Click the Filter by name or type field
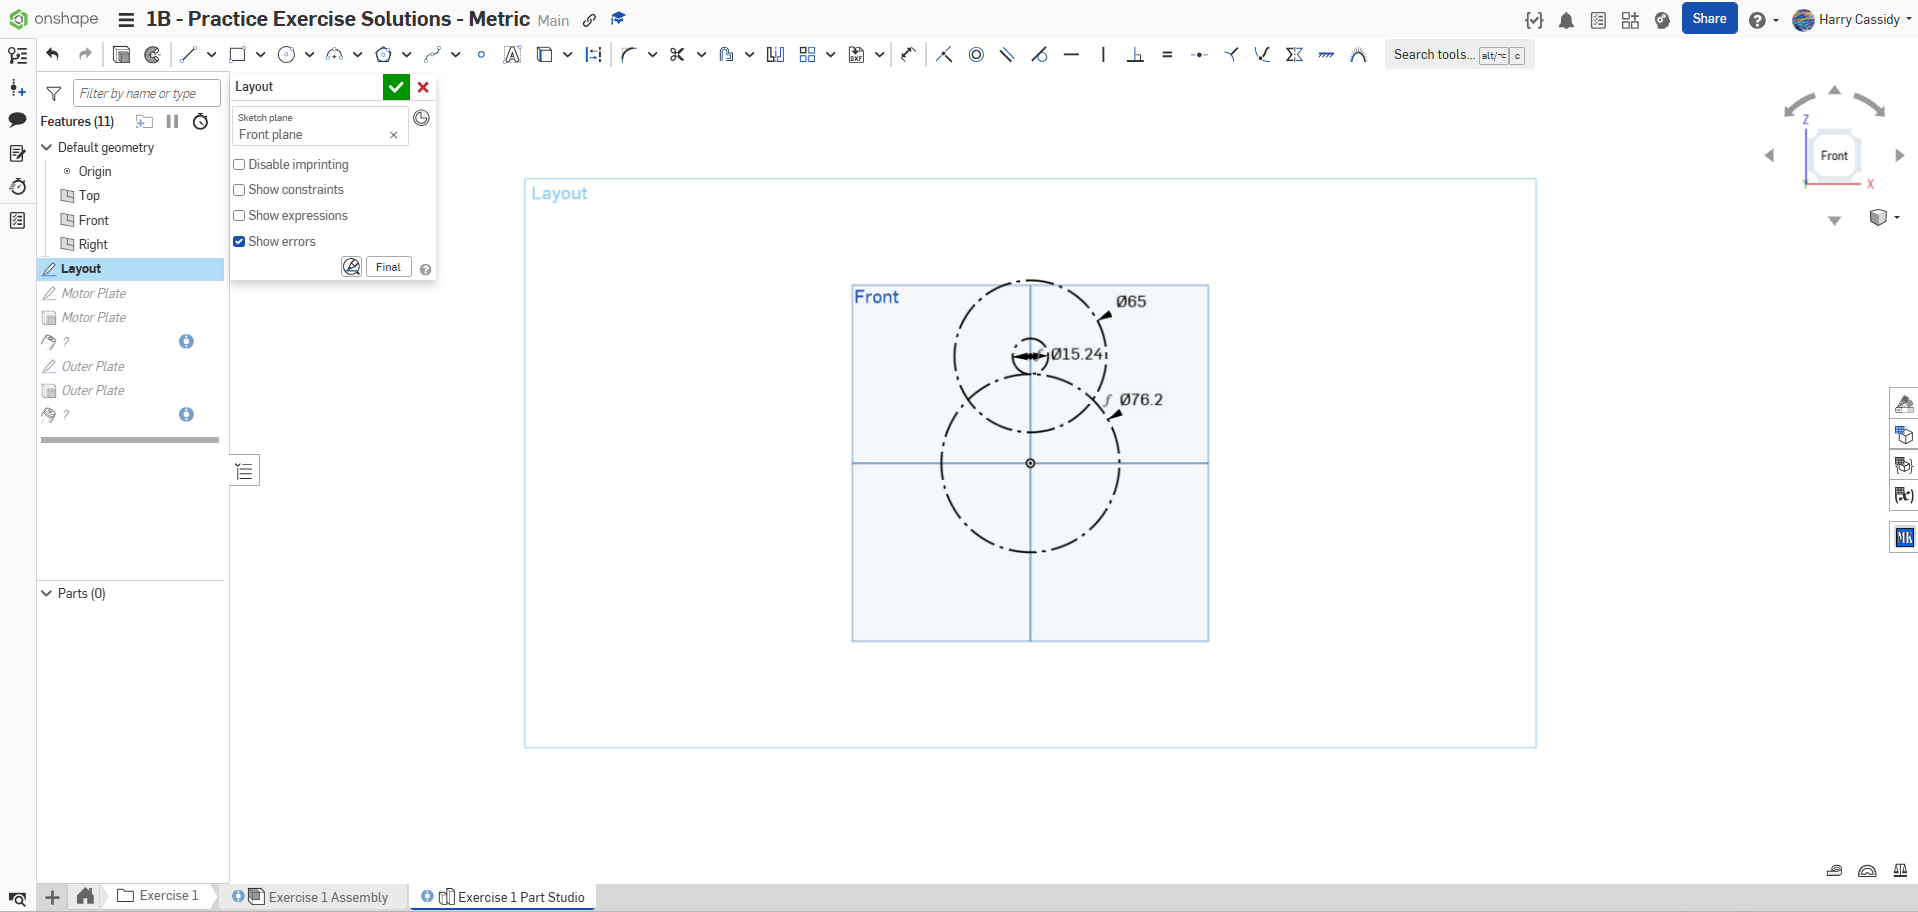This screenshot has height=912, width=1918. [x=146, y=93]
